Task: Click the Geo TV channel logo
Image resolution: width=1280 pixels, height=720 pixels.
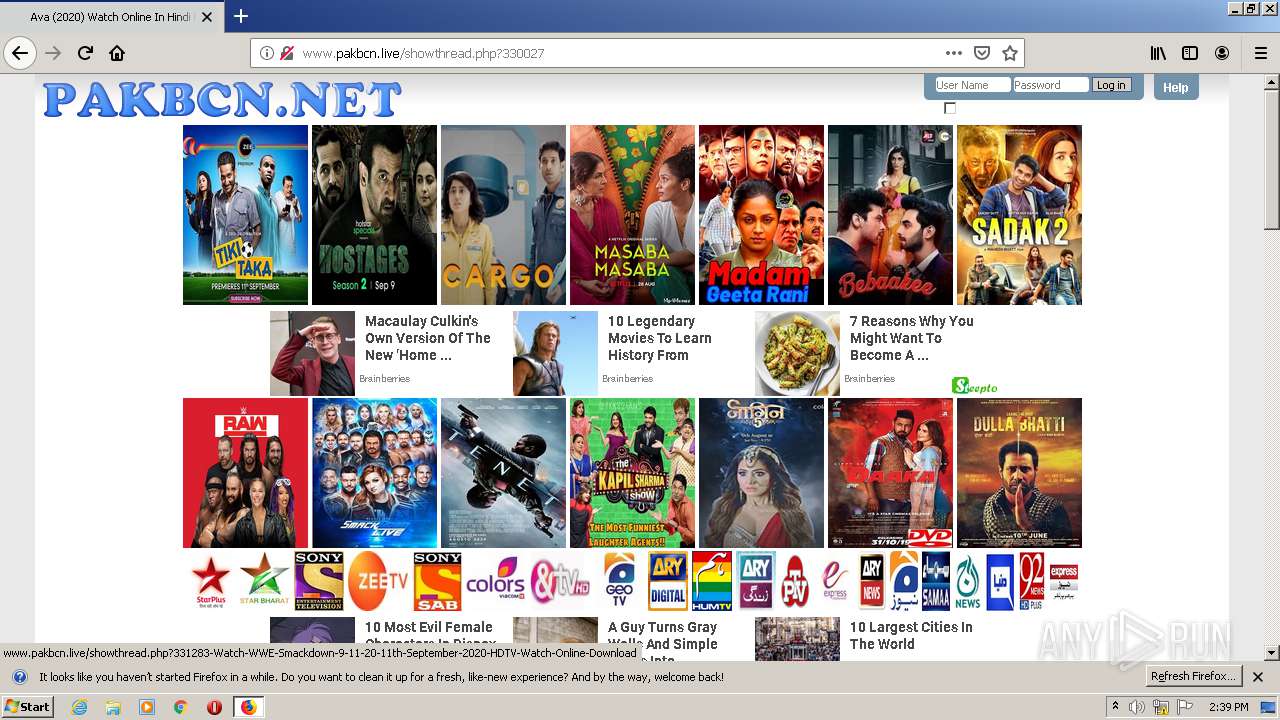Action: (620, 581)
